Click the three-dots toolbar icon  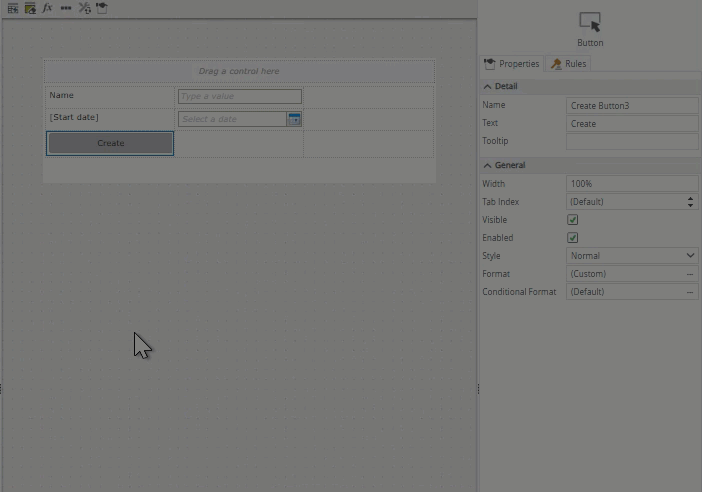coord(65,8)
